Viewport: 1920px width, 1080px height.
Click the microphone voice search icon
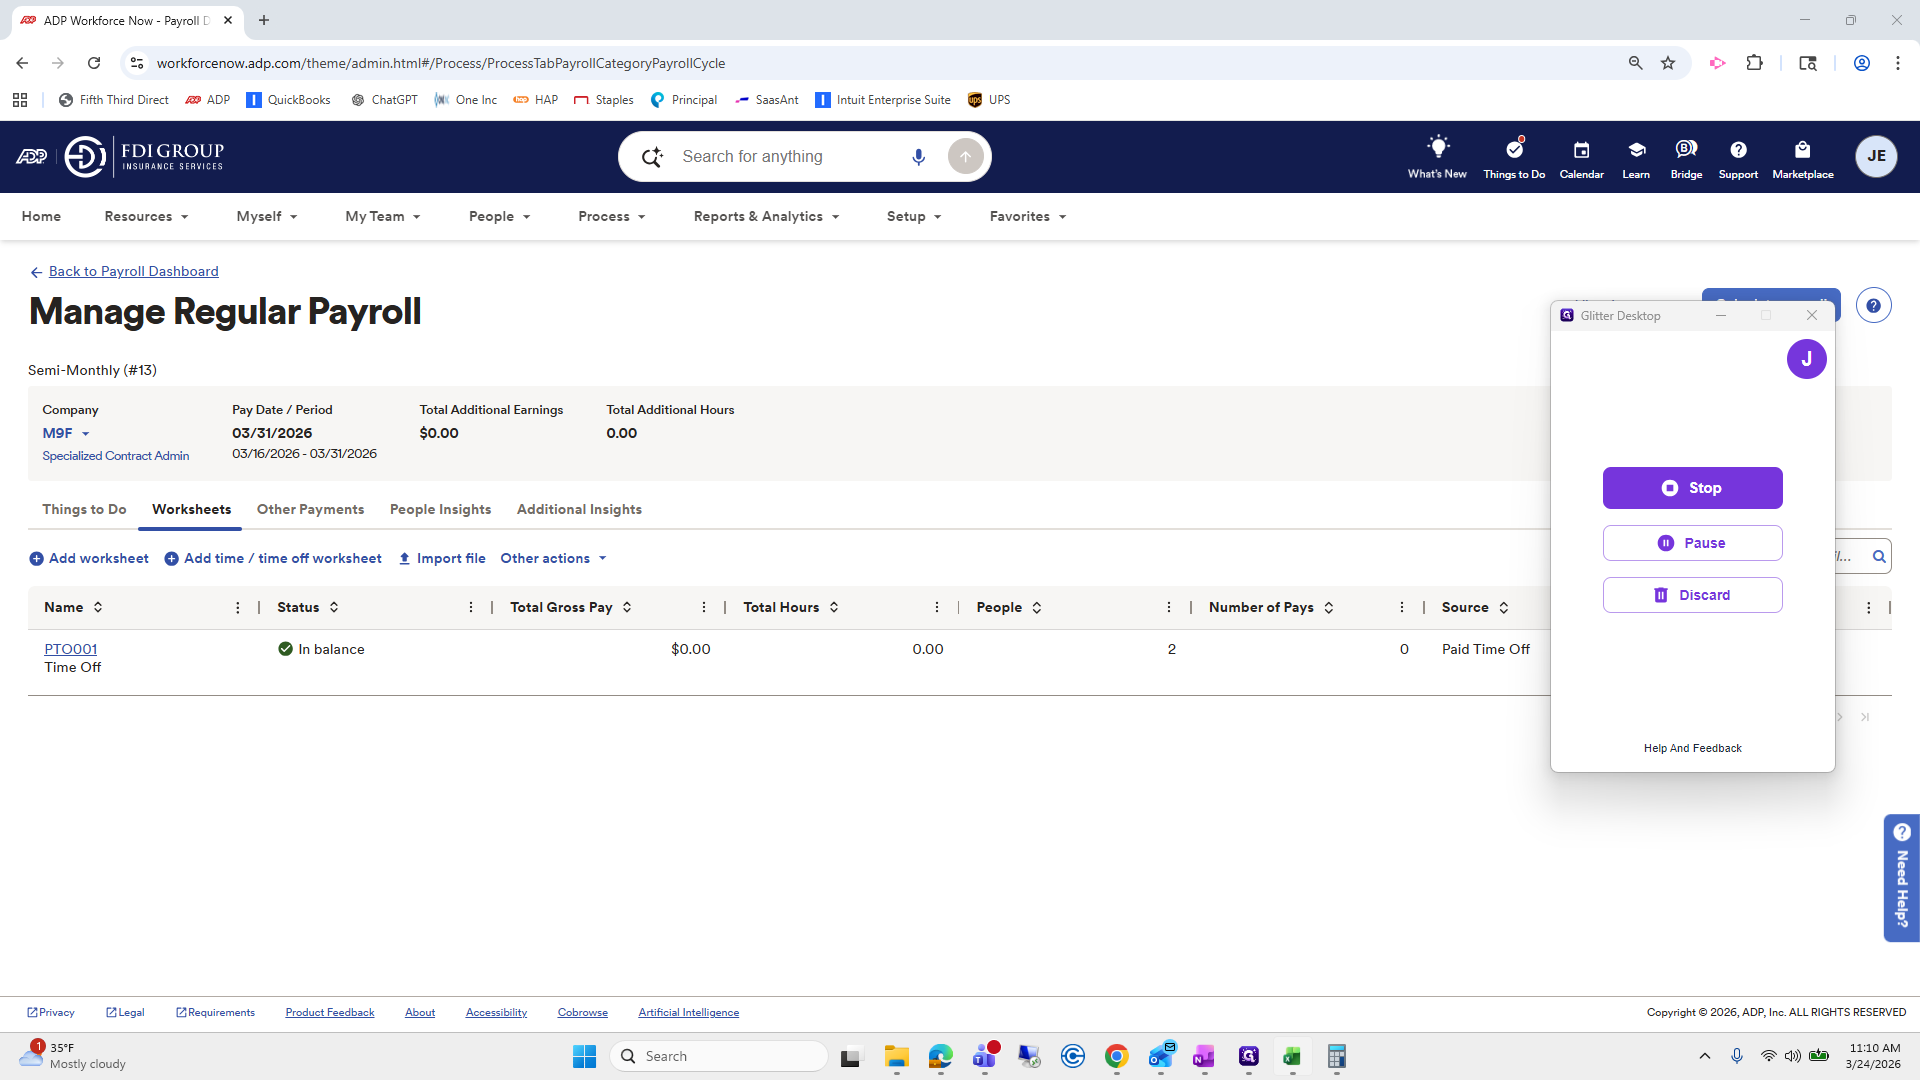(x=918, y=157)
